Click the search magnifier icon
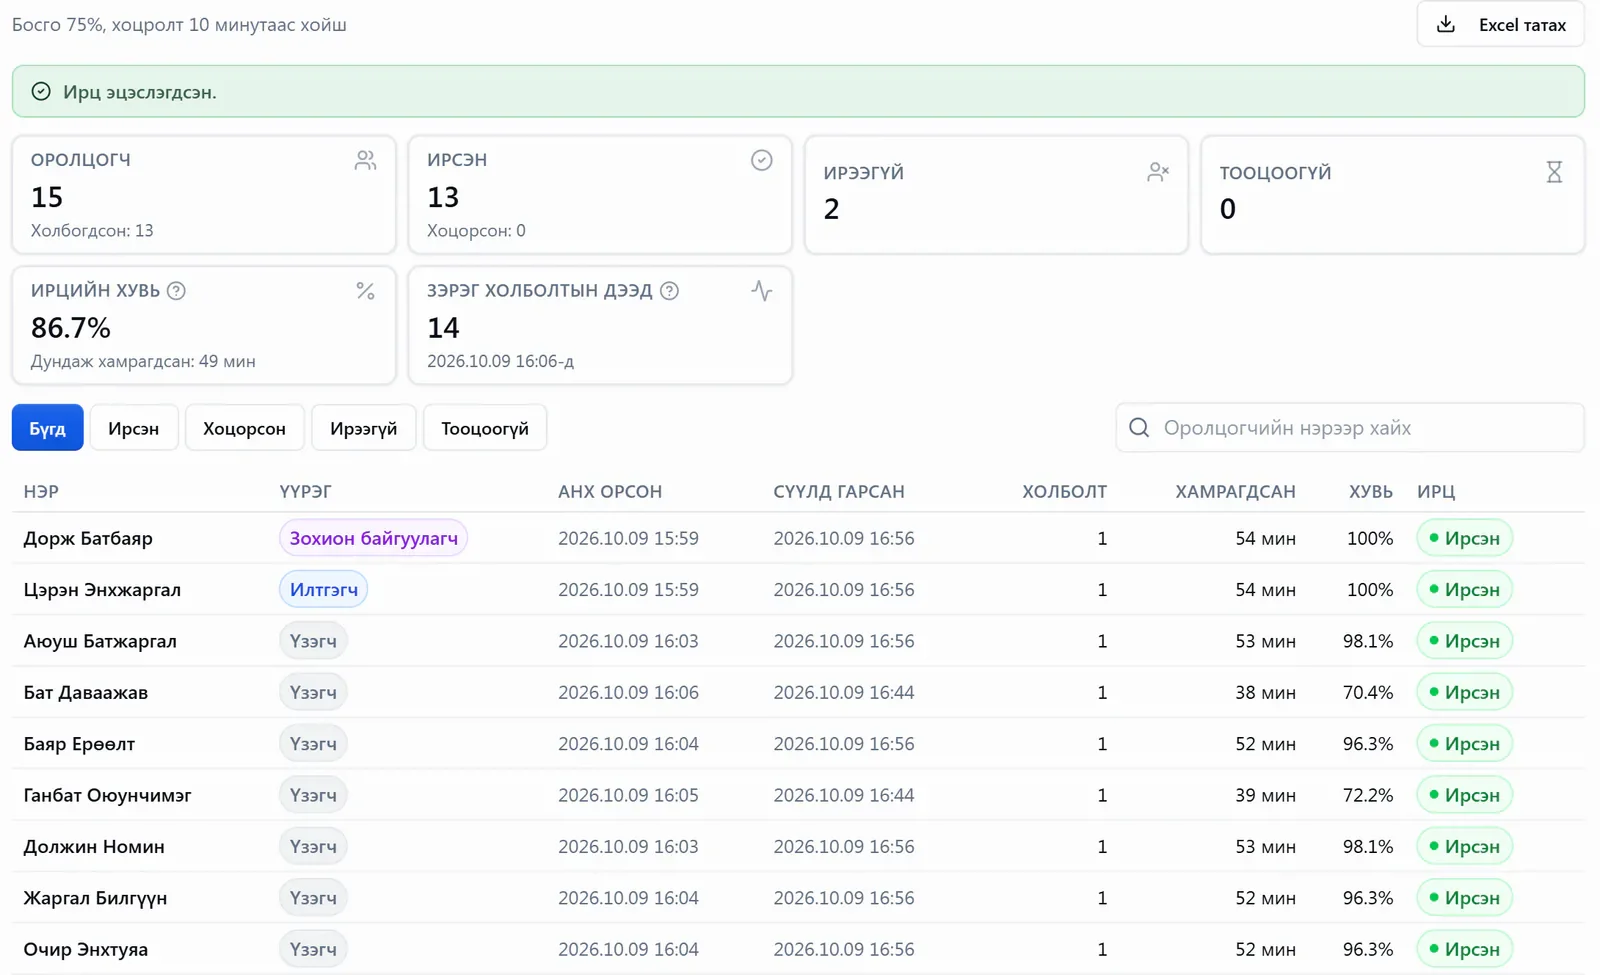Image resolution: width=1600 pixels, height=975 pixels. (1139, 428)
